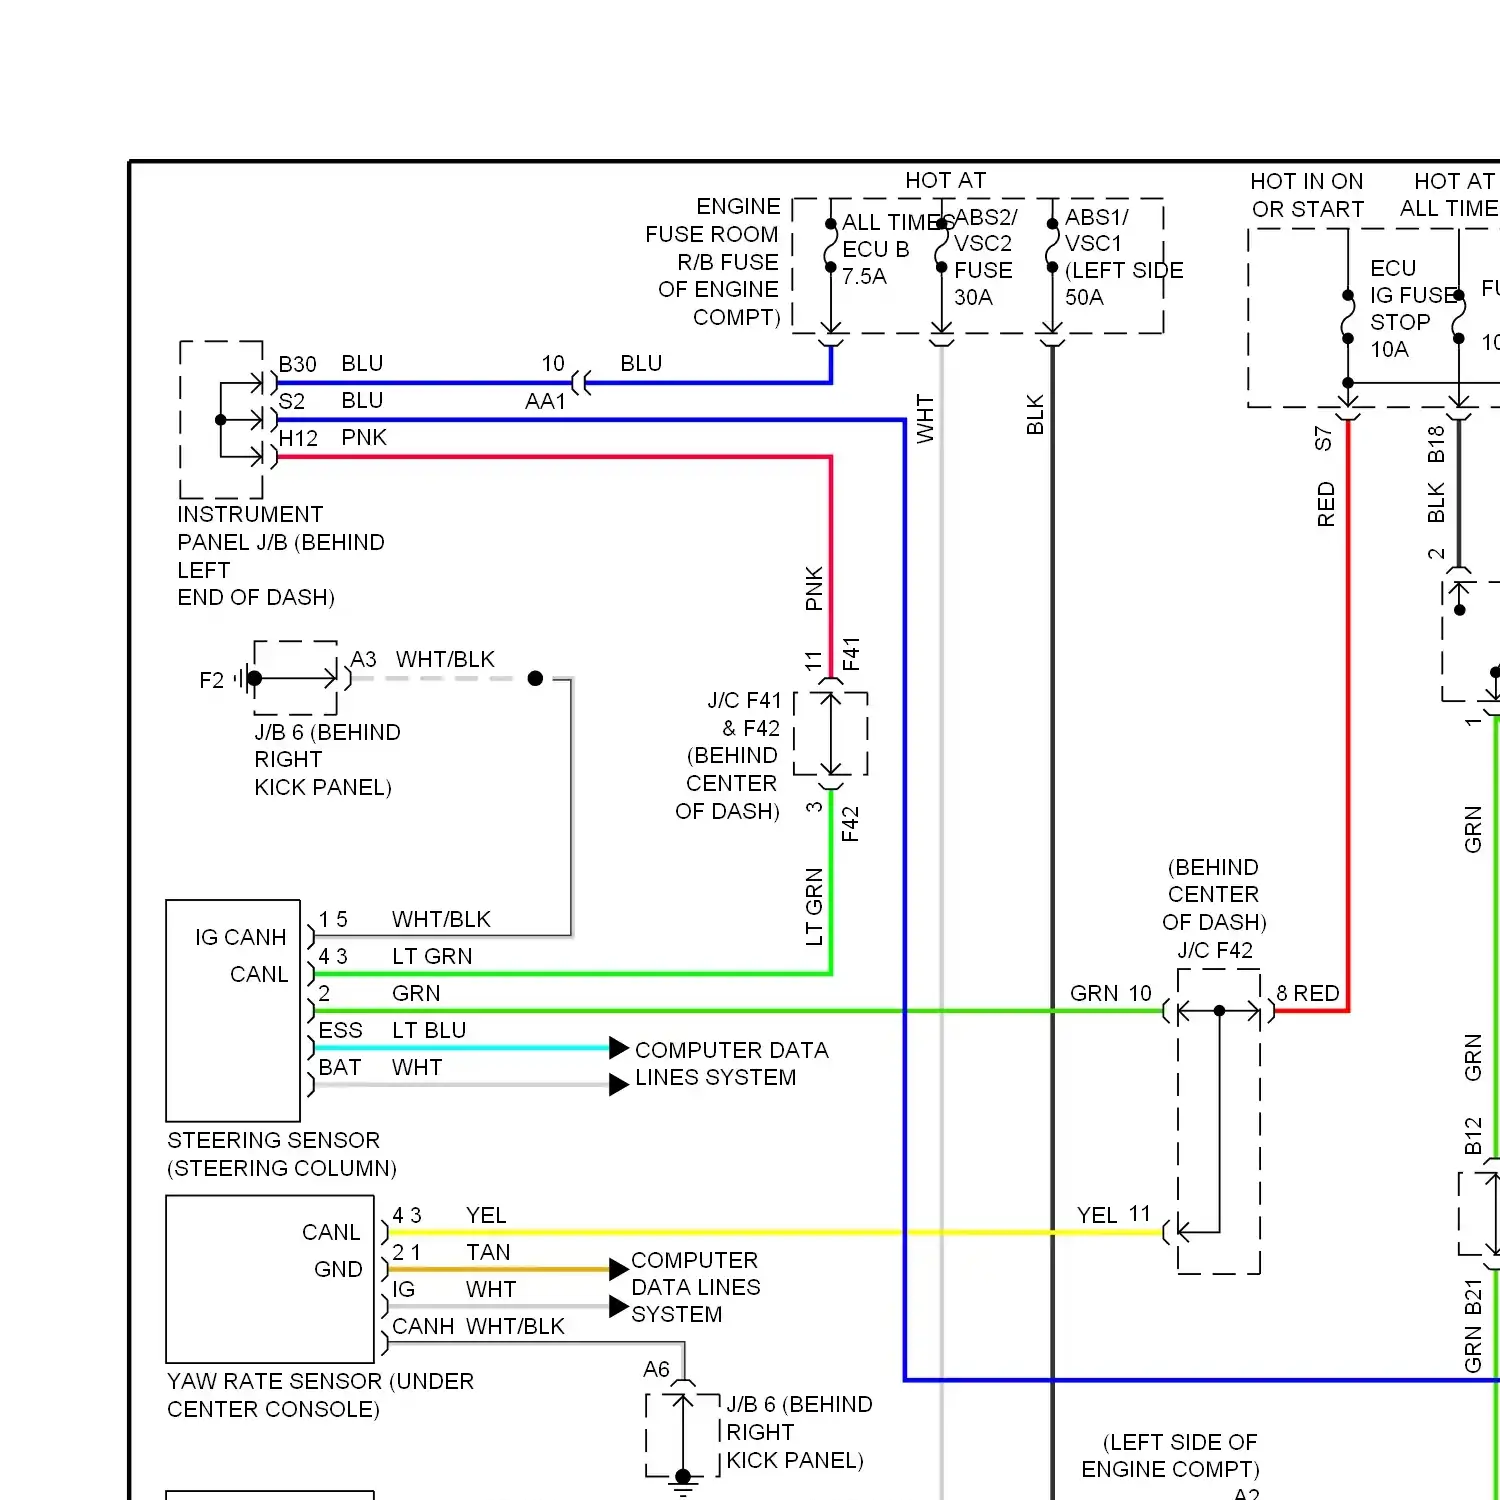This screenshot has height=1500, width=1500.
Task: Click the HOT IN ON OR START heading
Action: 1307,195
